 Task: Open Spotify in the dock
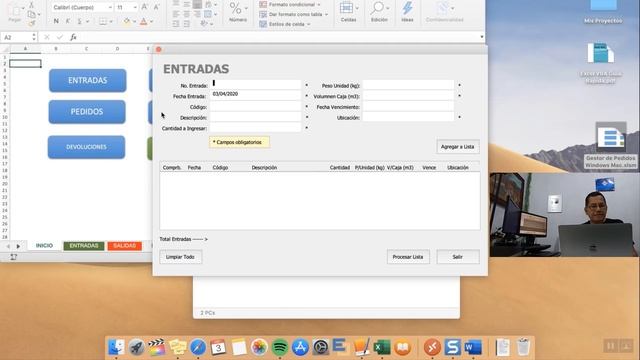coord(280,347)
